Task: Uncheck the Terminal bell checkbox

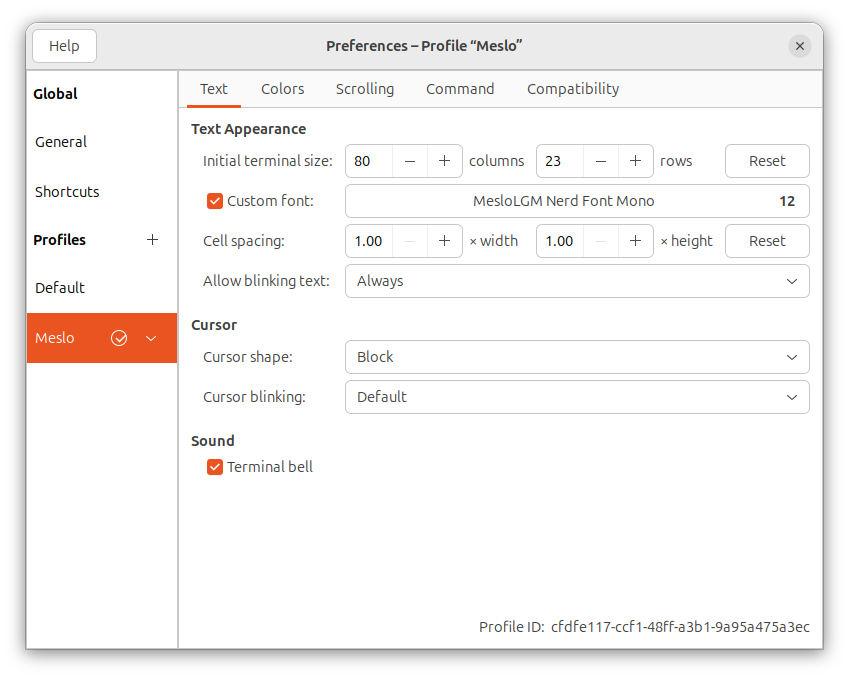Action: point(215,467)
